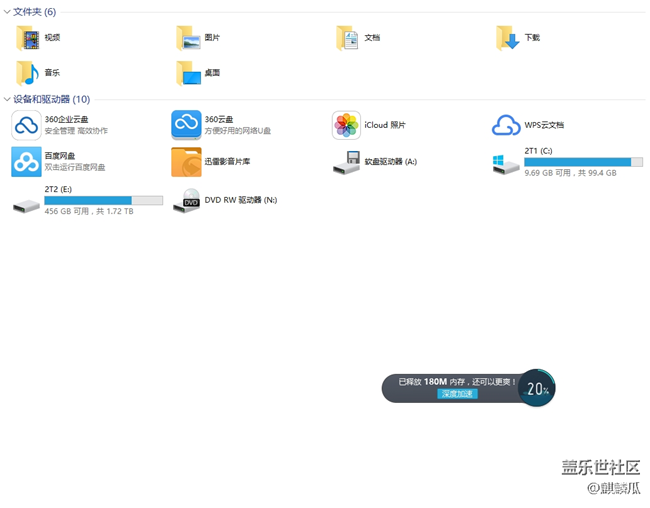Open the 音乐 folder icon

click(x=27, y=73)
